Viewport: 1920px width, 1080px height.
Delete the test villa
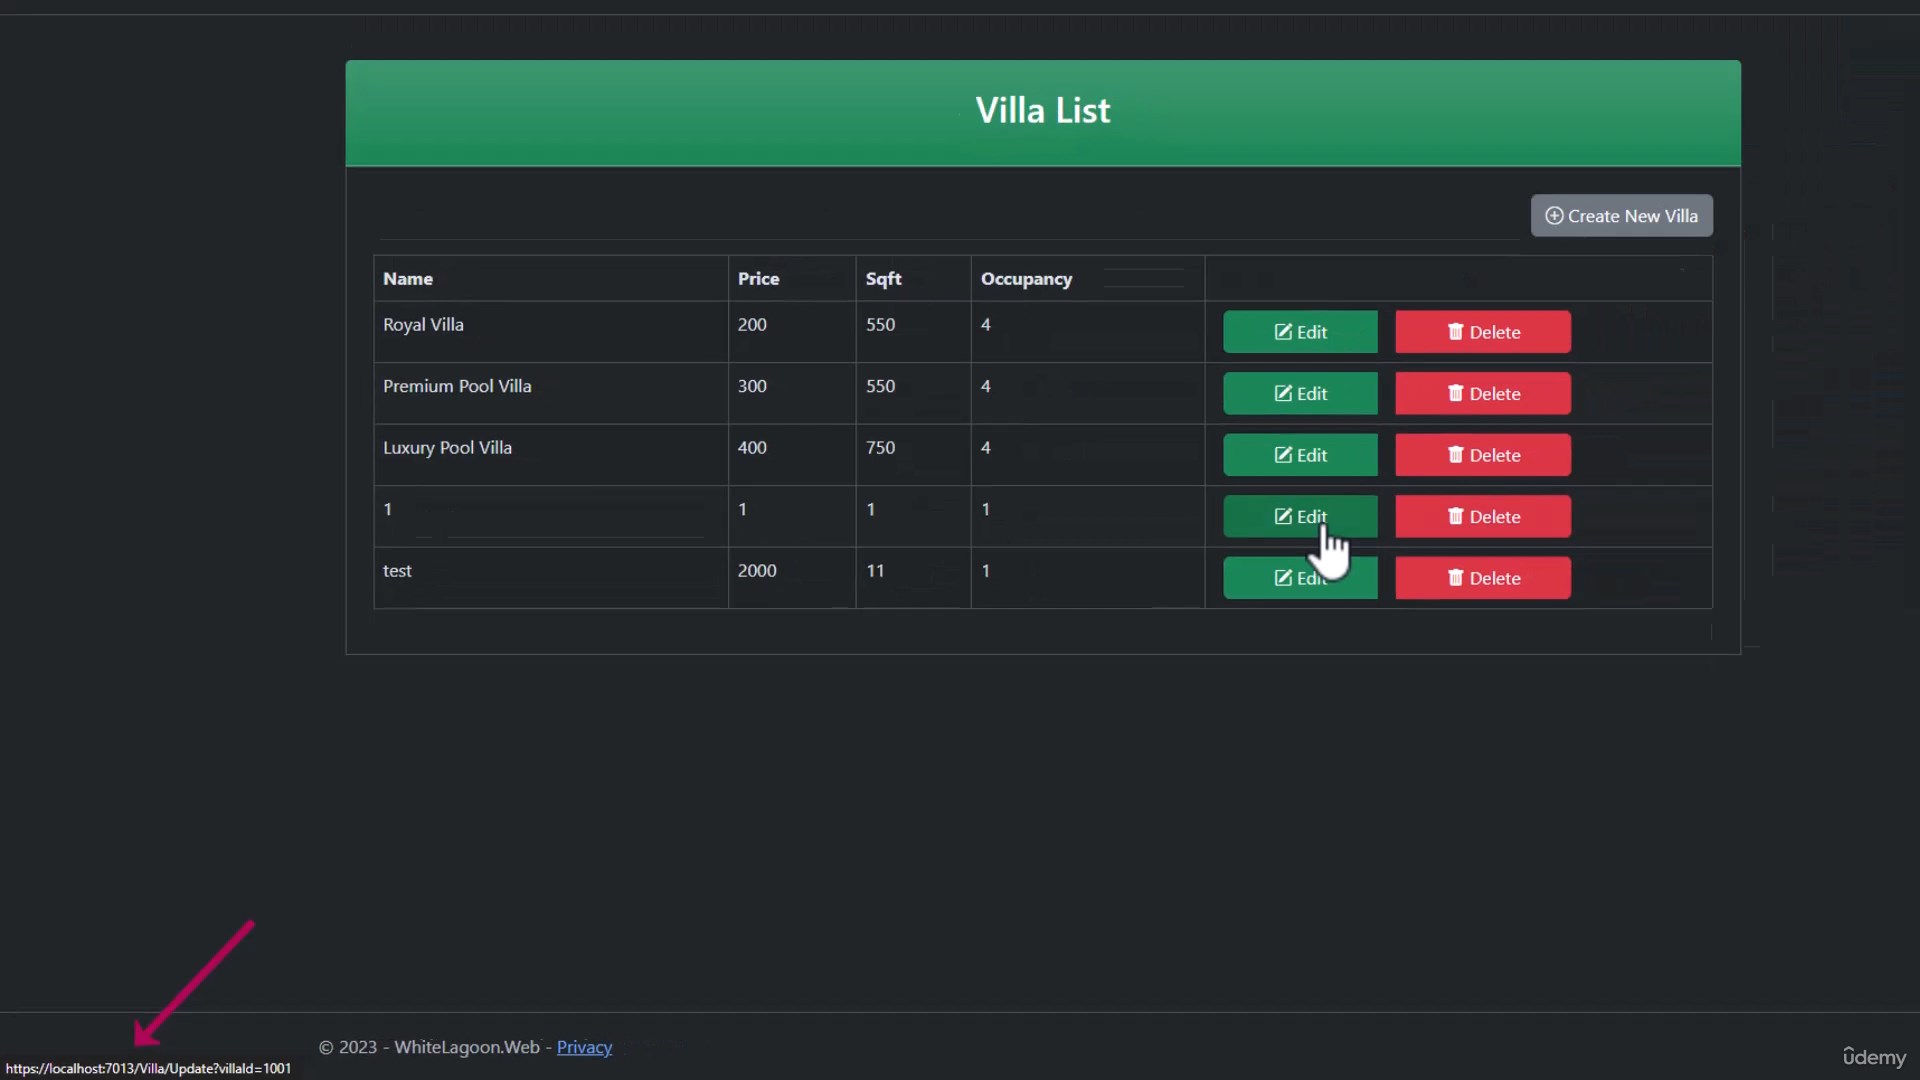[1482, 578]
